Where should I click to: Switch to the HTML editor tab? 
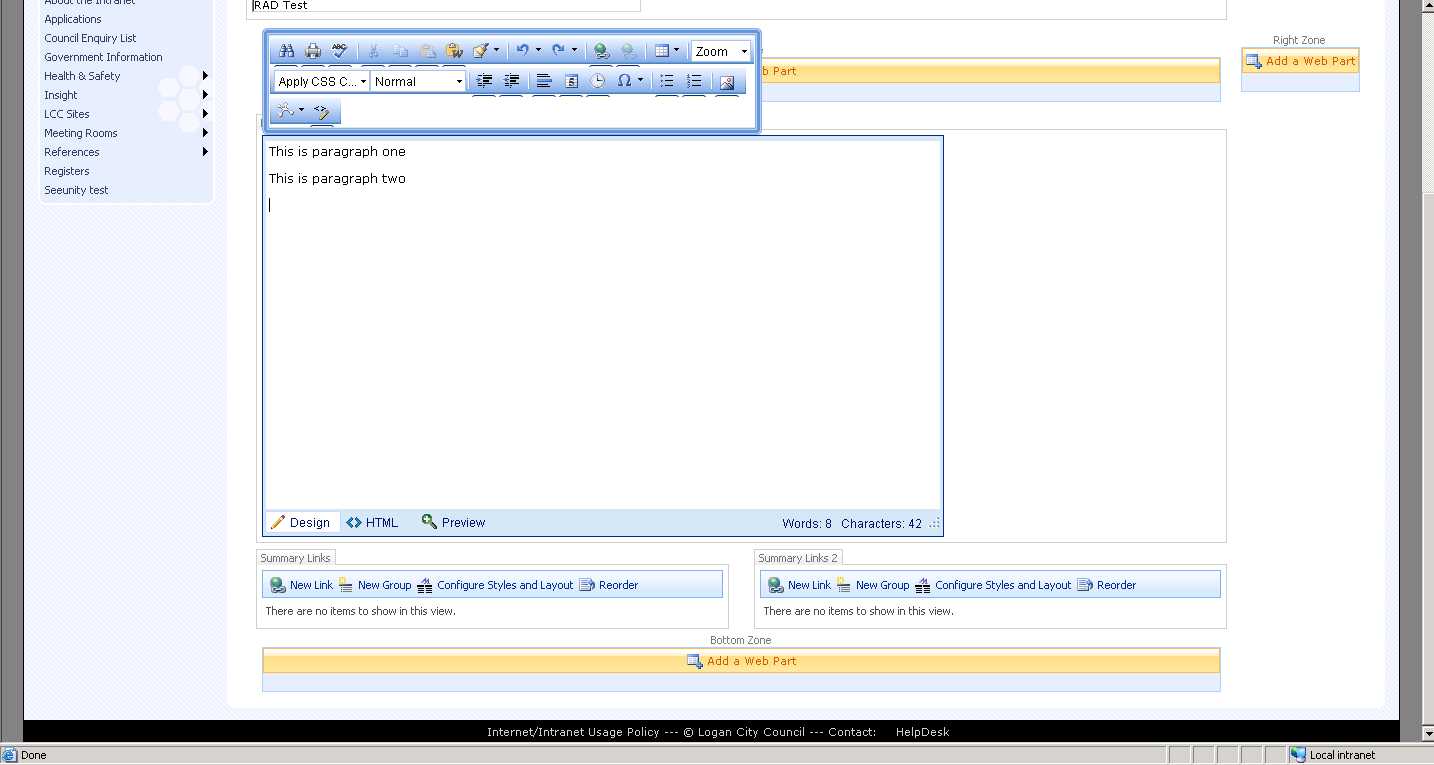pos(372,522)
